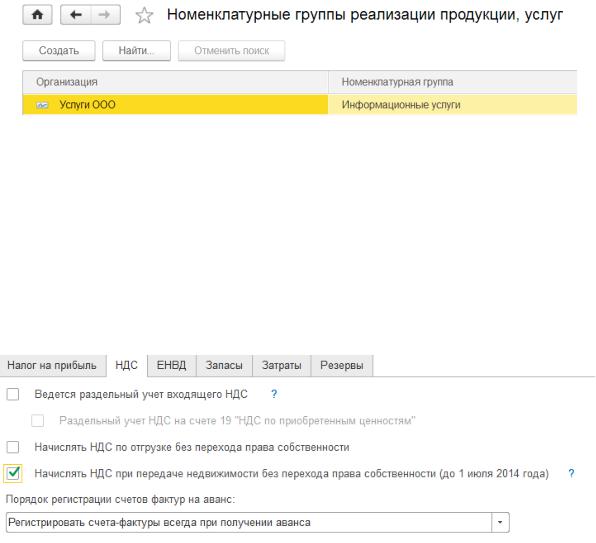Open the Резервы tab
596x543 pixels.
[x=342, y=366]
